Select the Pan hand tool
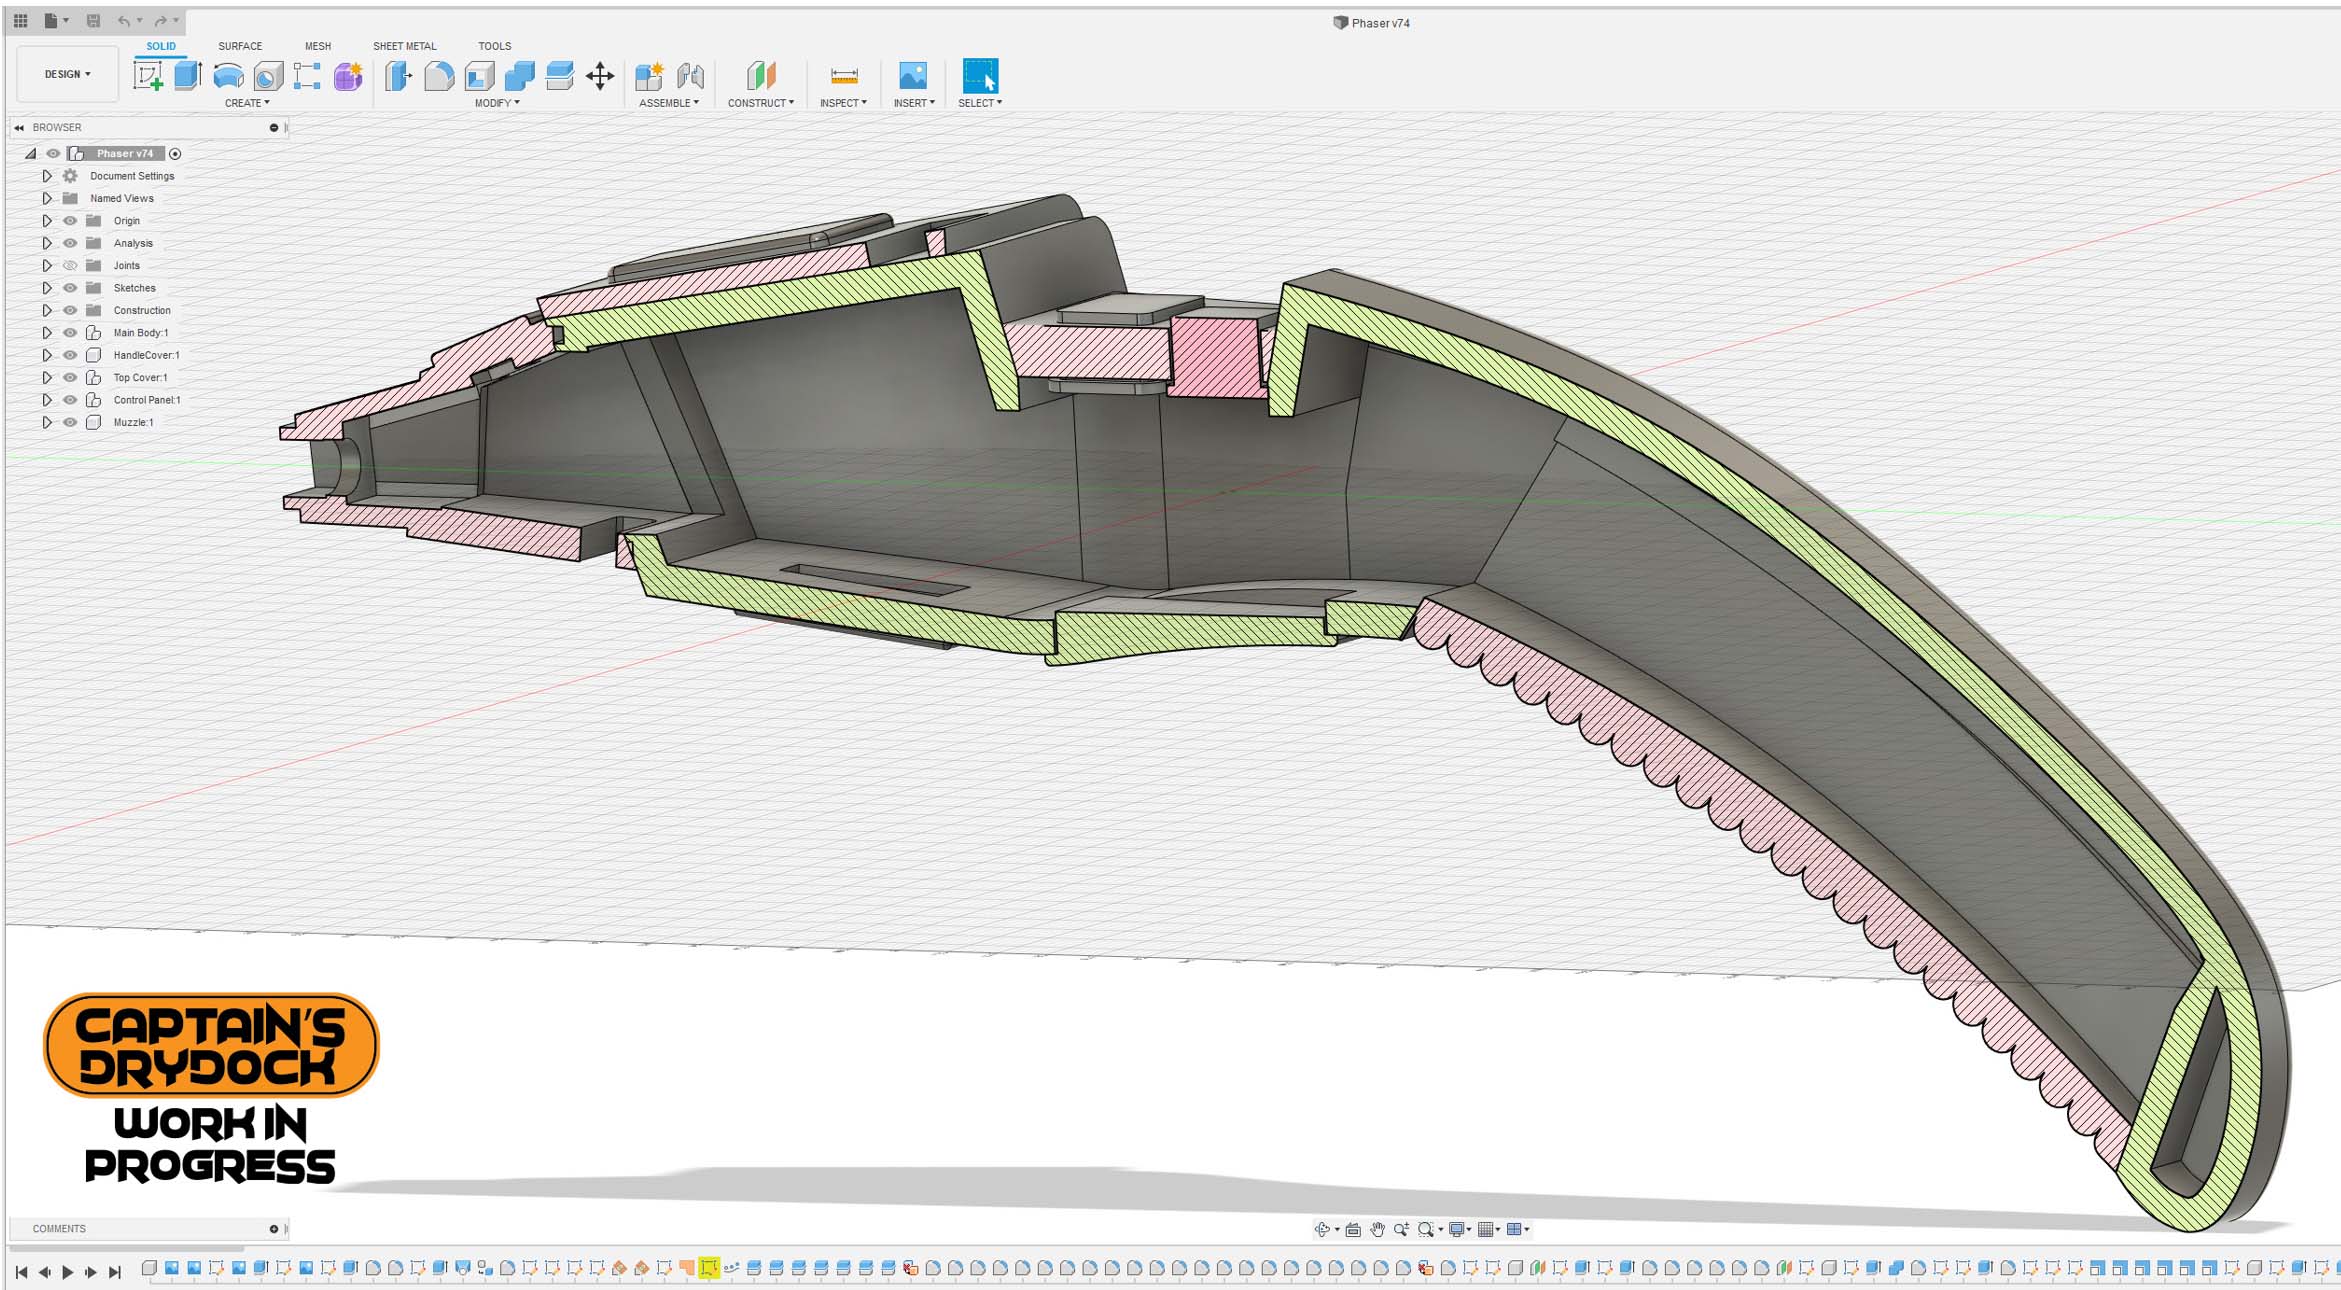Image resolution: width=2341 pixels, height=1290 pixels. 1377,1229
